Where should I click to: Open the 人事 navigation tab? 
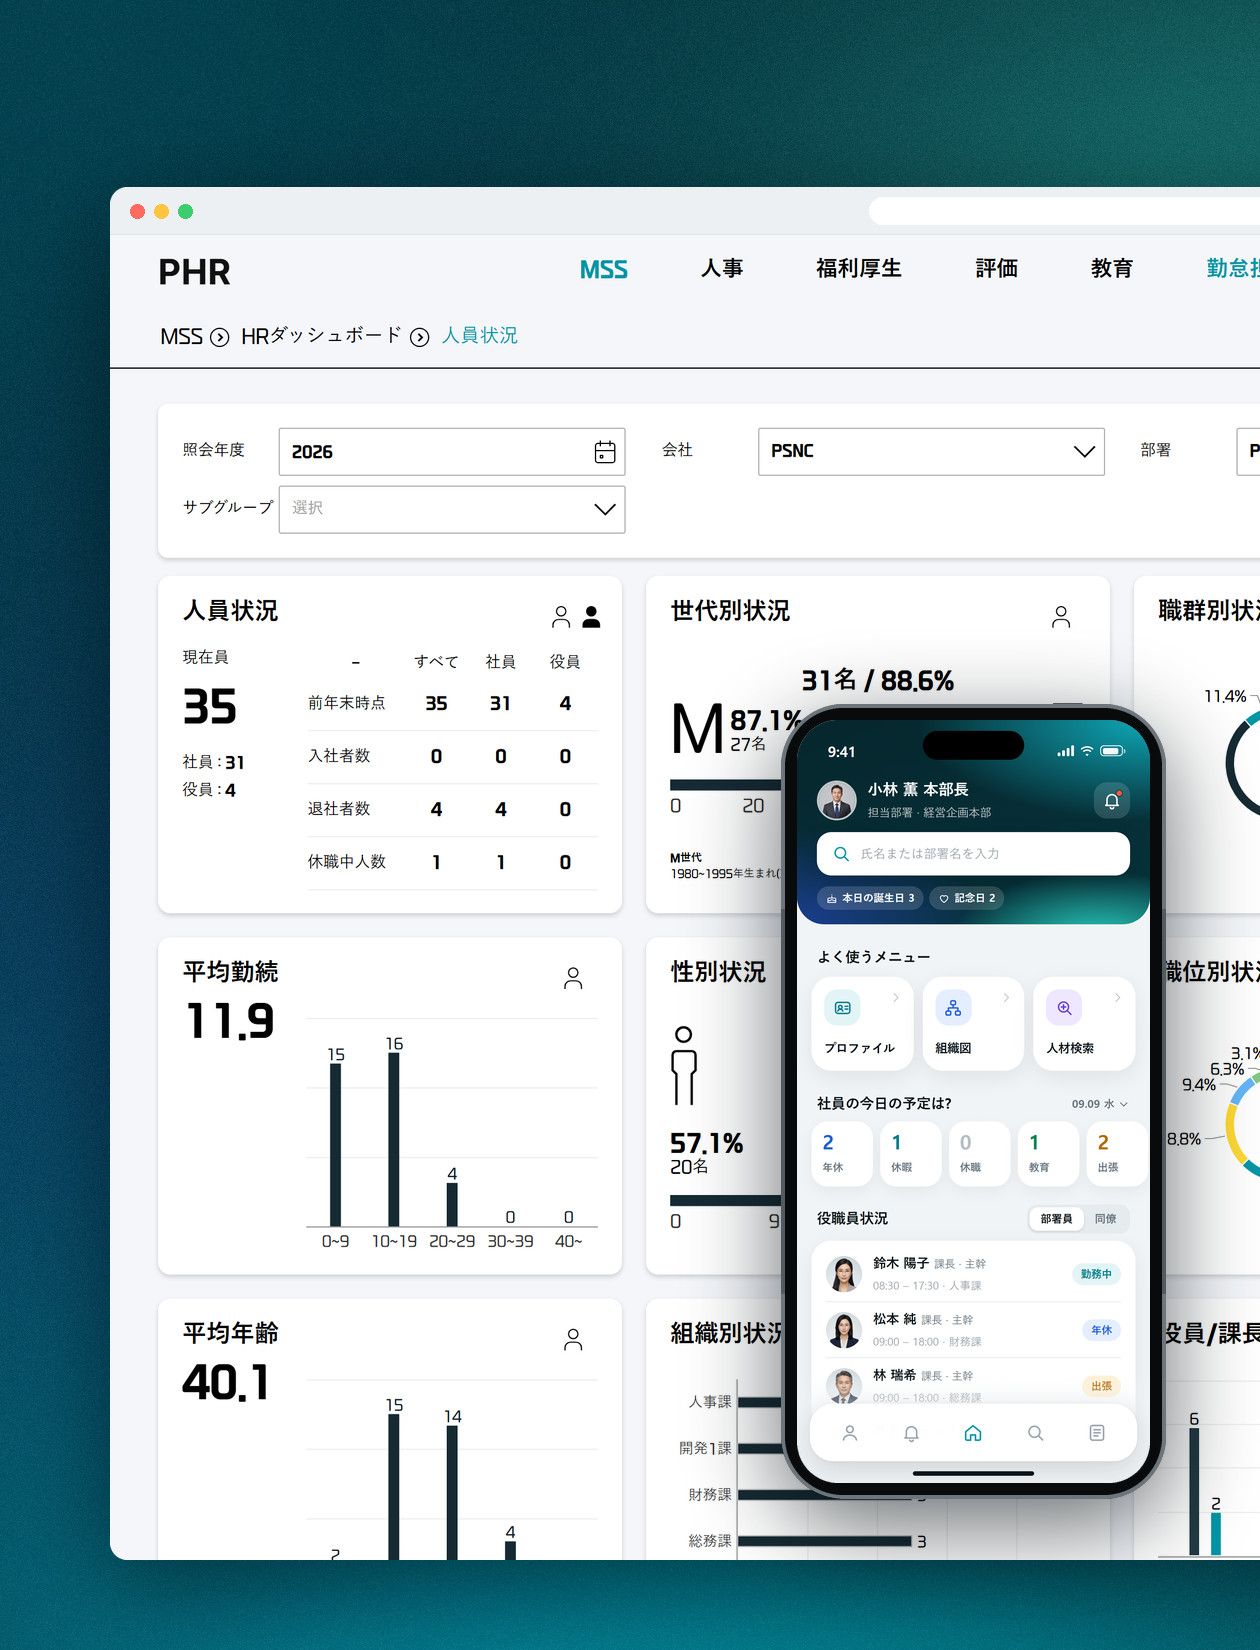pos(722,268)
